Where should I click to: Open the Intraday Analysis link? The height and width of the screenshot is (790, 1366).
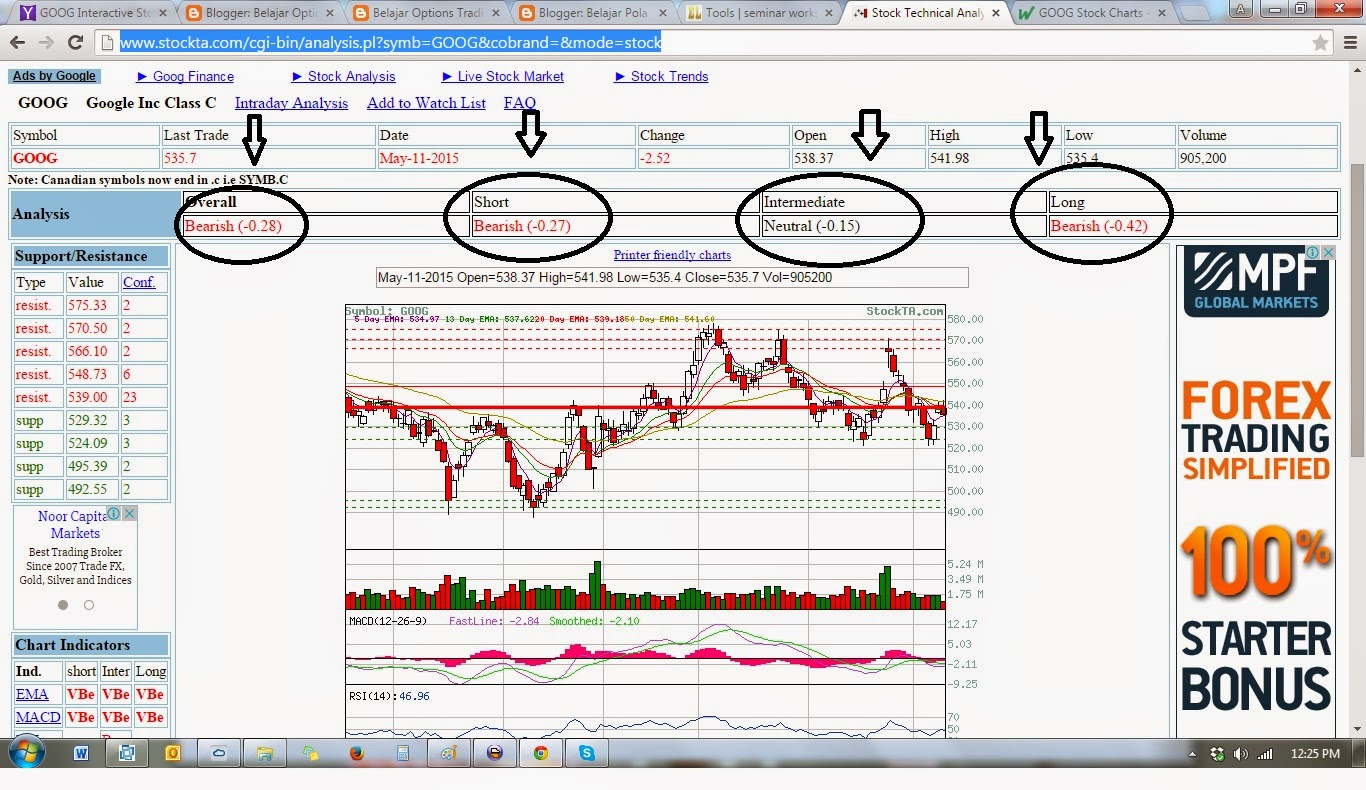pos(291,103)
